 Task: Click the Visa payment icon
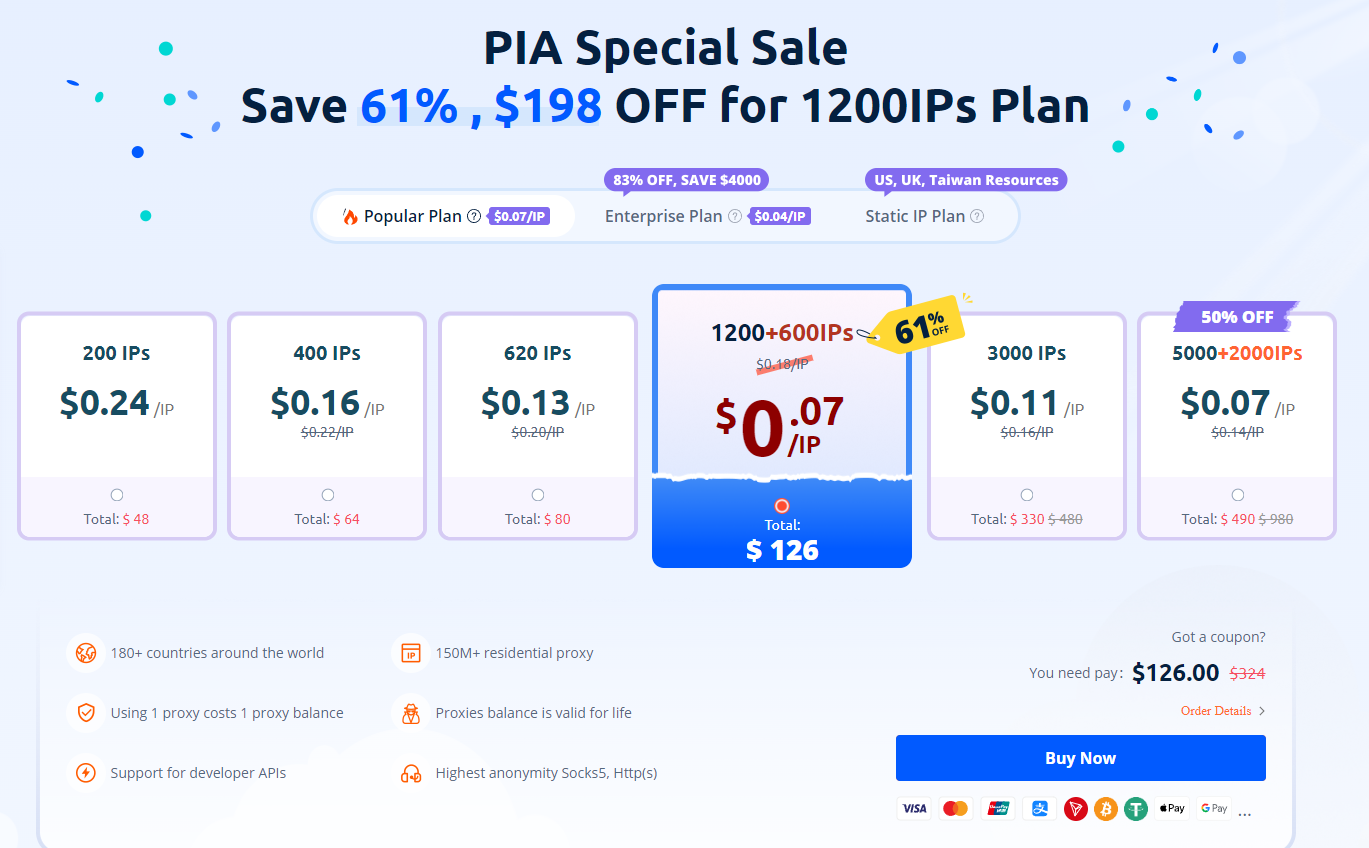[914, 808]
